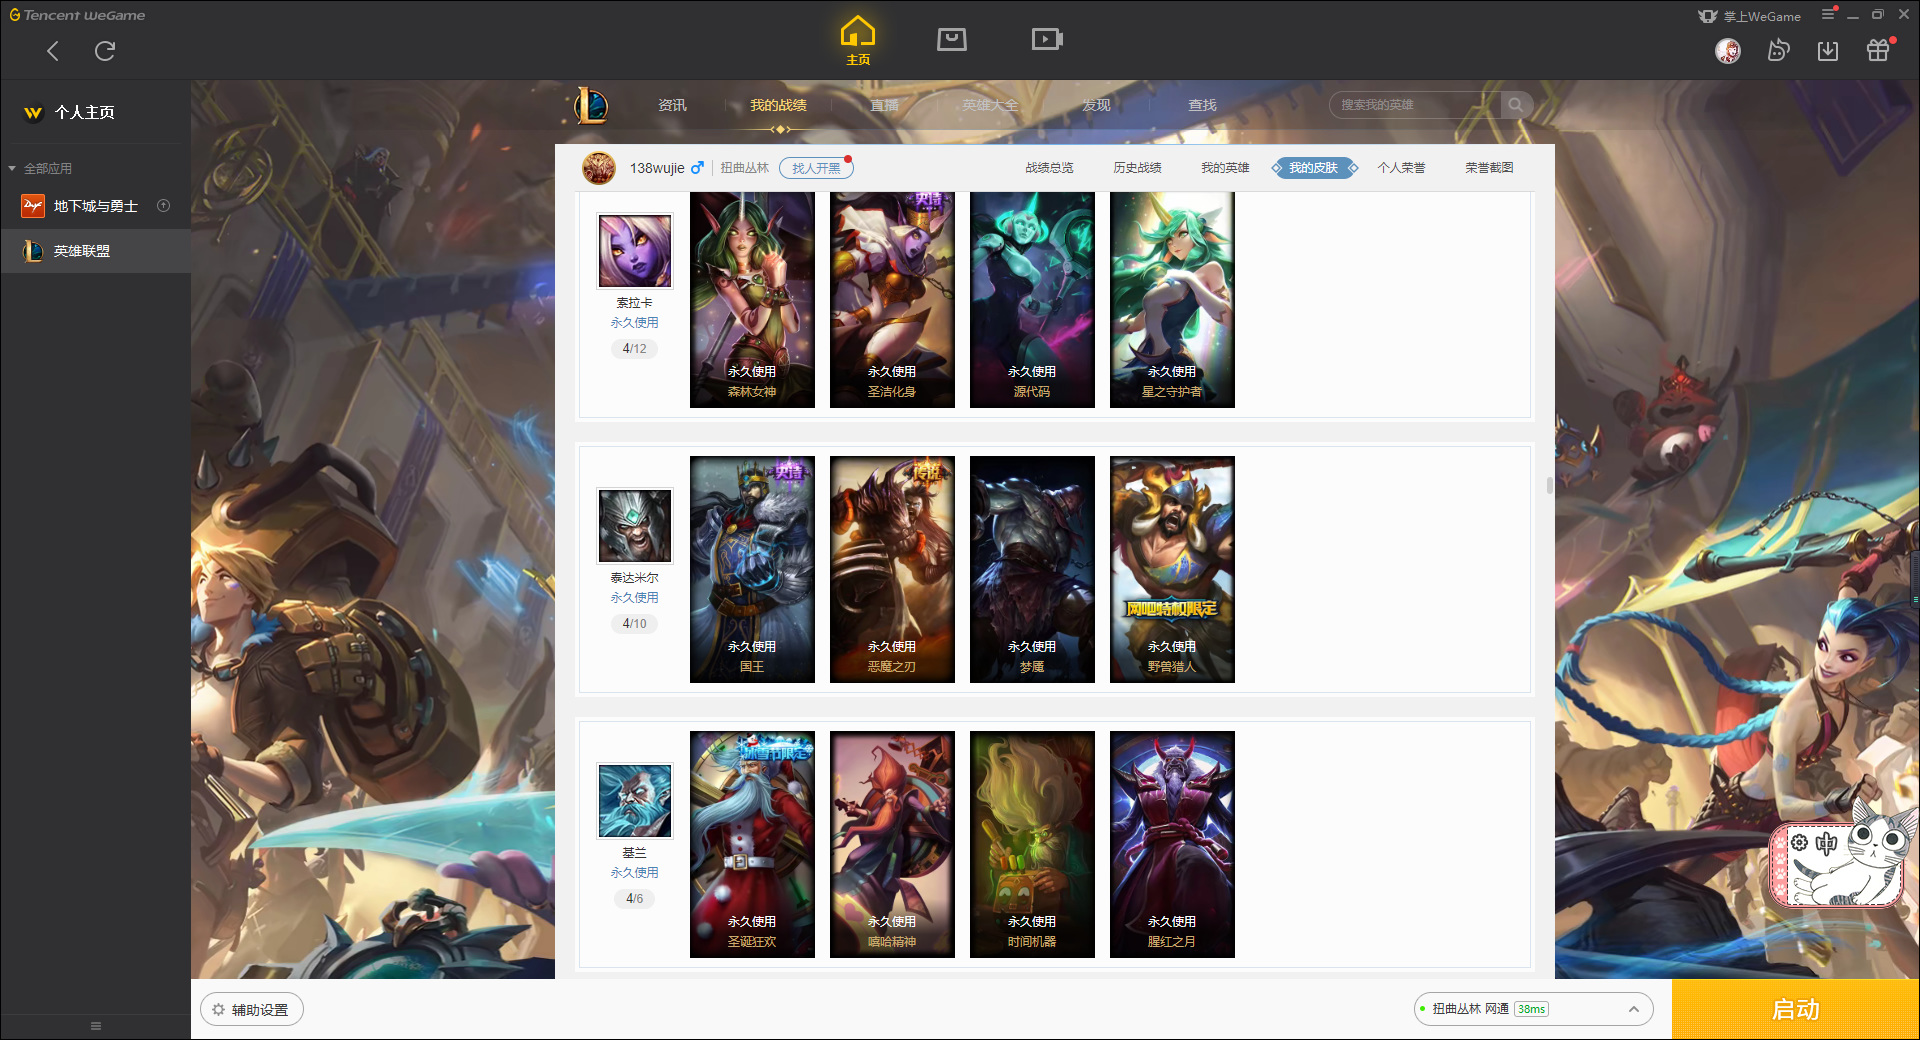This screenshot has width=1920, height=1040.
Task: Open the 恶魔之刃 skin card
Action: click(x=892, y=570)
